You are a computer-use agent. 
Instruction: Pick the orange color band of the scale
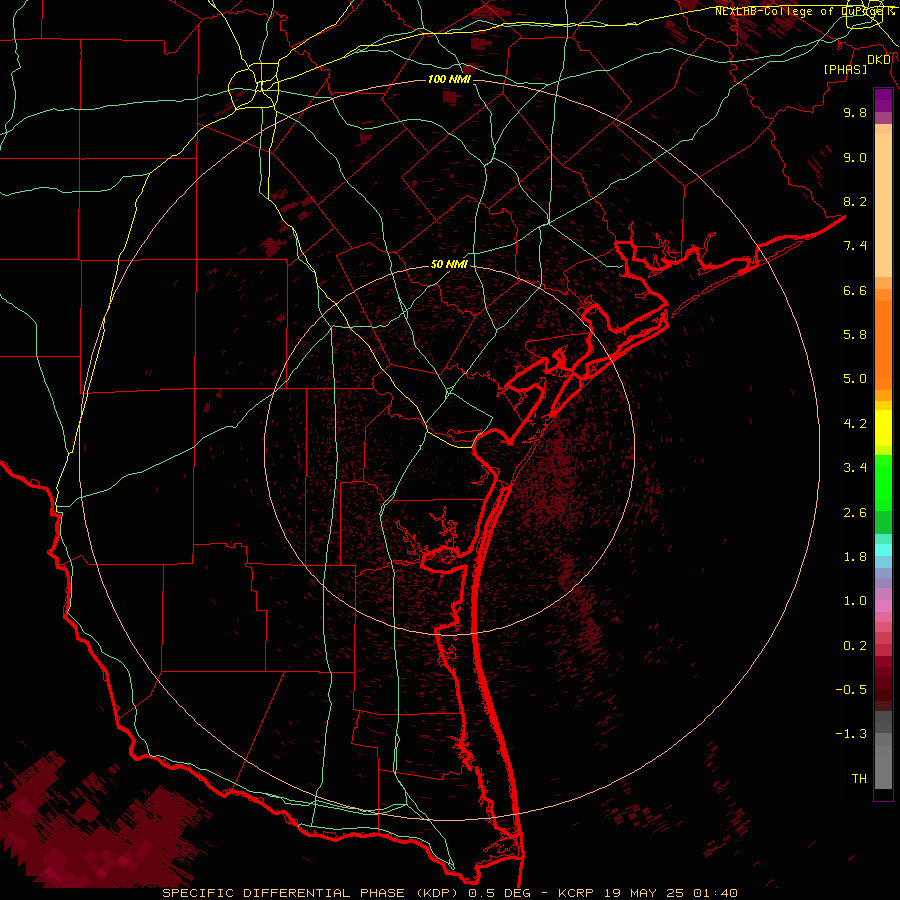click(883, 344)
